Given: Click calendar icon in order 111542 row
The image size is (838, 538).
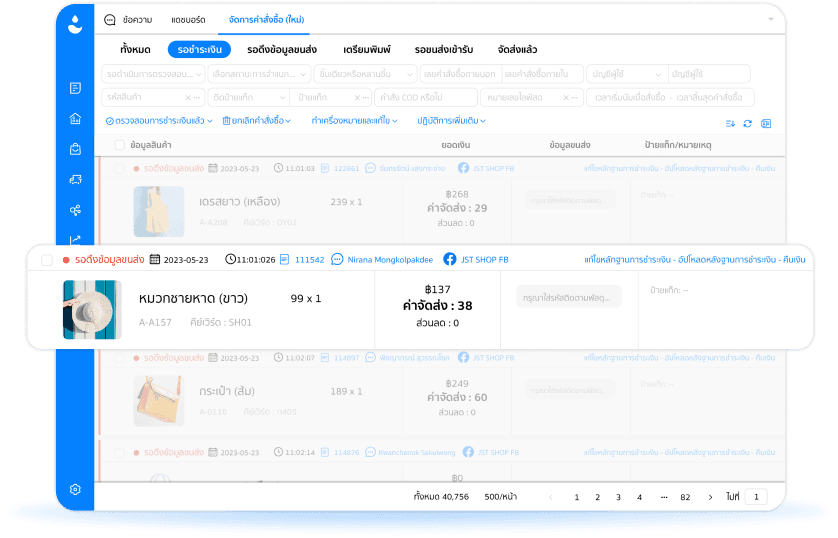Looking at the screenshot, I should [154, 259].
